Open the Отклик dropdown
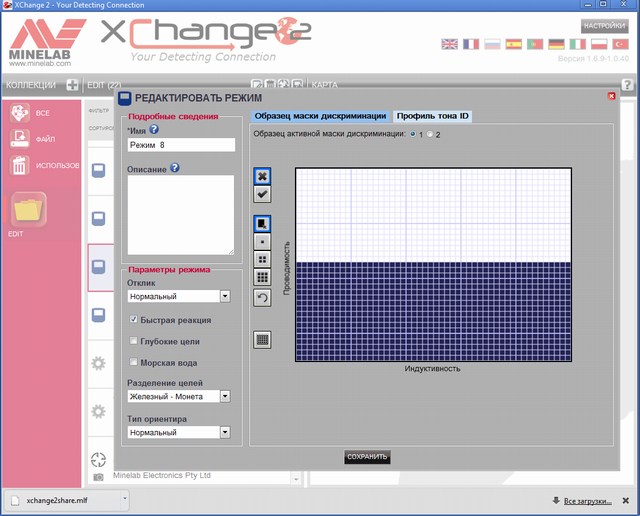The width and height of the screenshot is (640, 516). 225,297
